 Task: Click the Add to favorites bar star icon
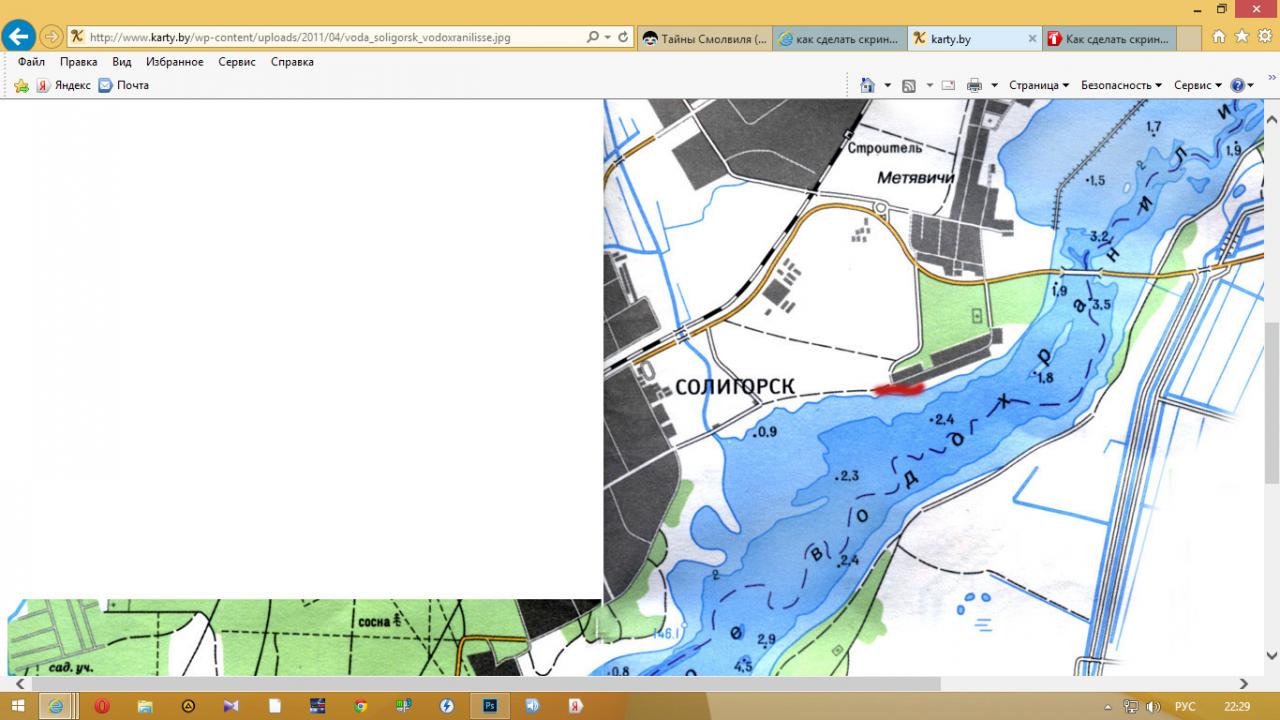point(21,86)
